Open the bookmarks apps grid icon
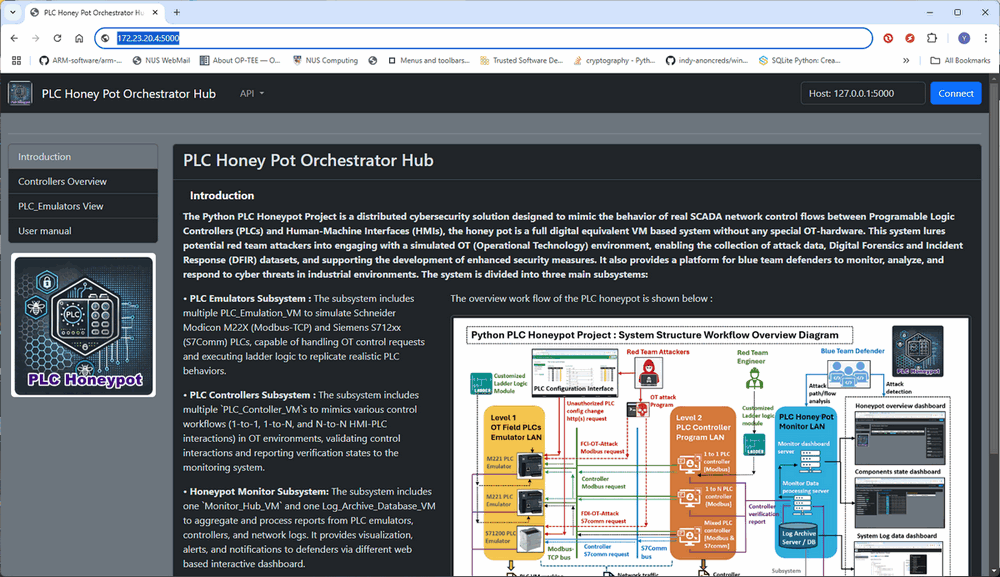1000x577 pixels. point(17,61)
